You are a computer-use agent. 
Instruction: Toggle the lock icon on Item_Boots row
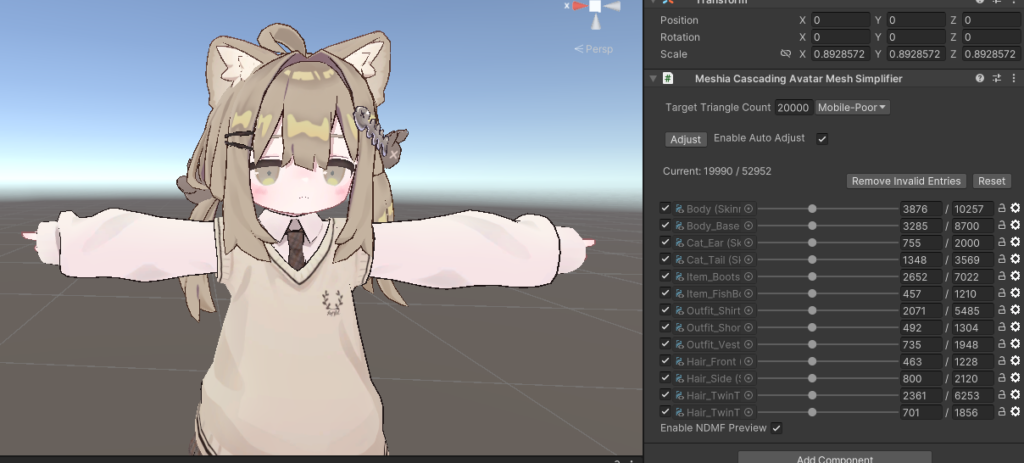tap(1001, 277)
